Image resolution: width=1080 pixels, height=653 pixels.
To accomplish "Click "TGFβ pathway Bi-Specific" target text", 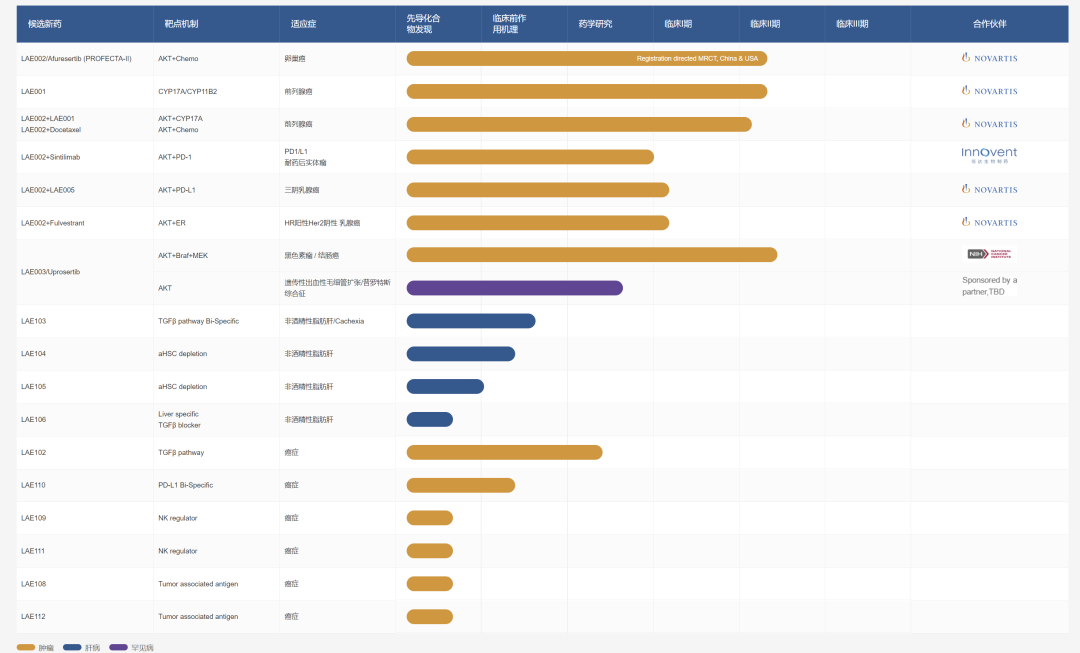I will 198,321.
